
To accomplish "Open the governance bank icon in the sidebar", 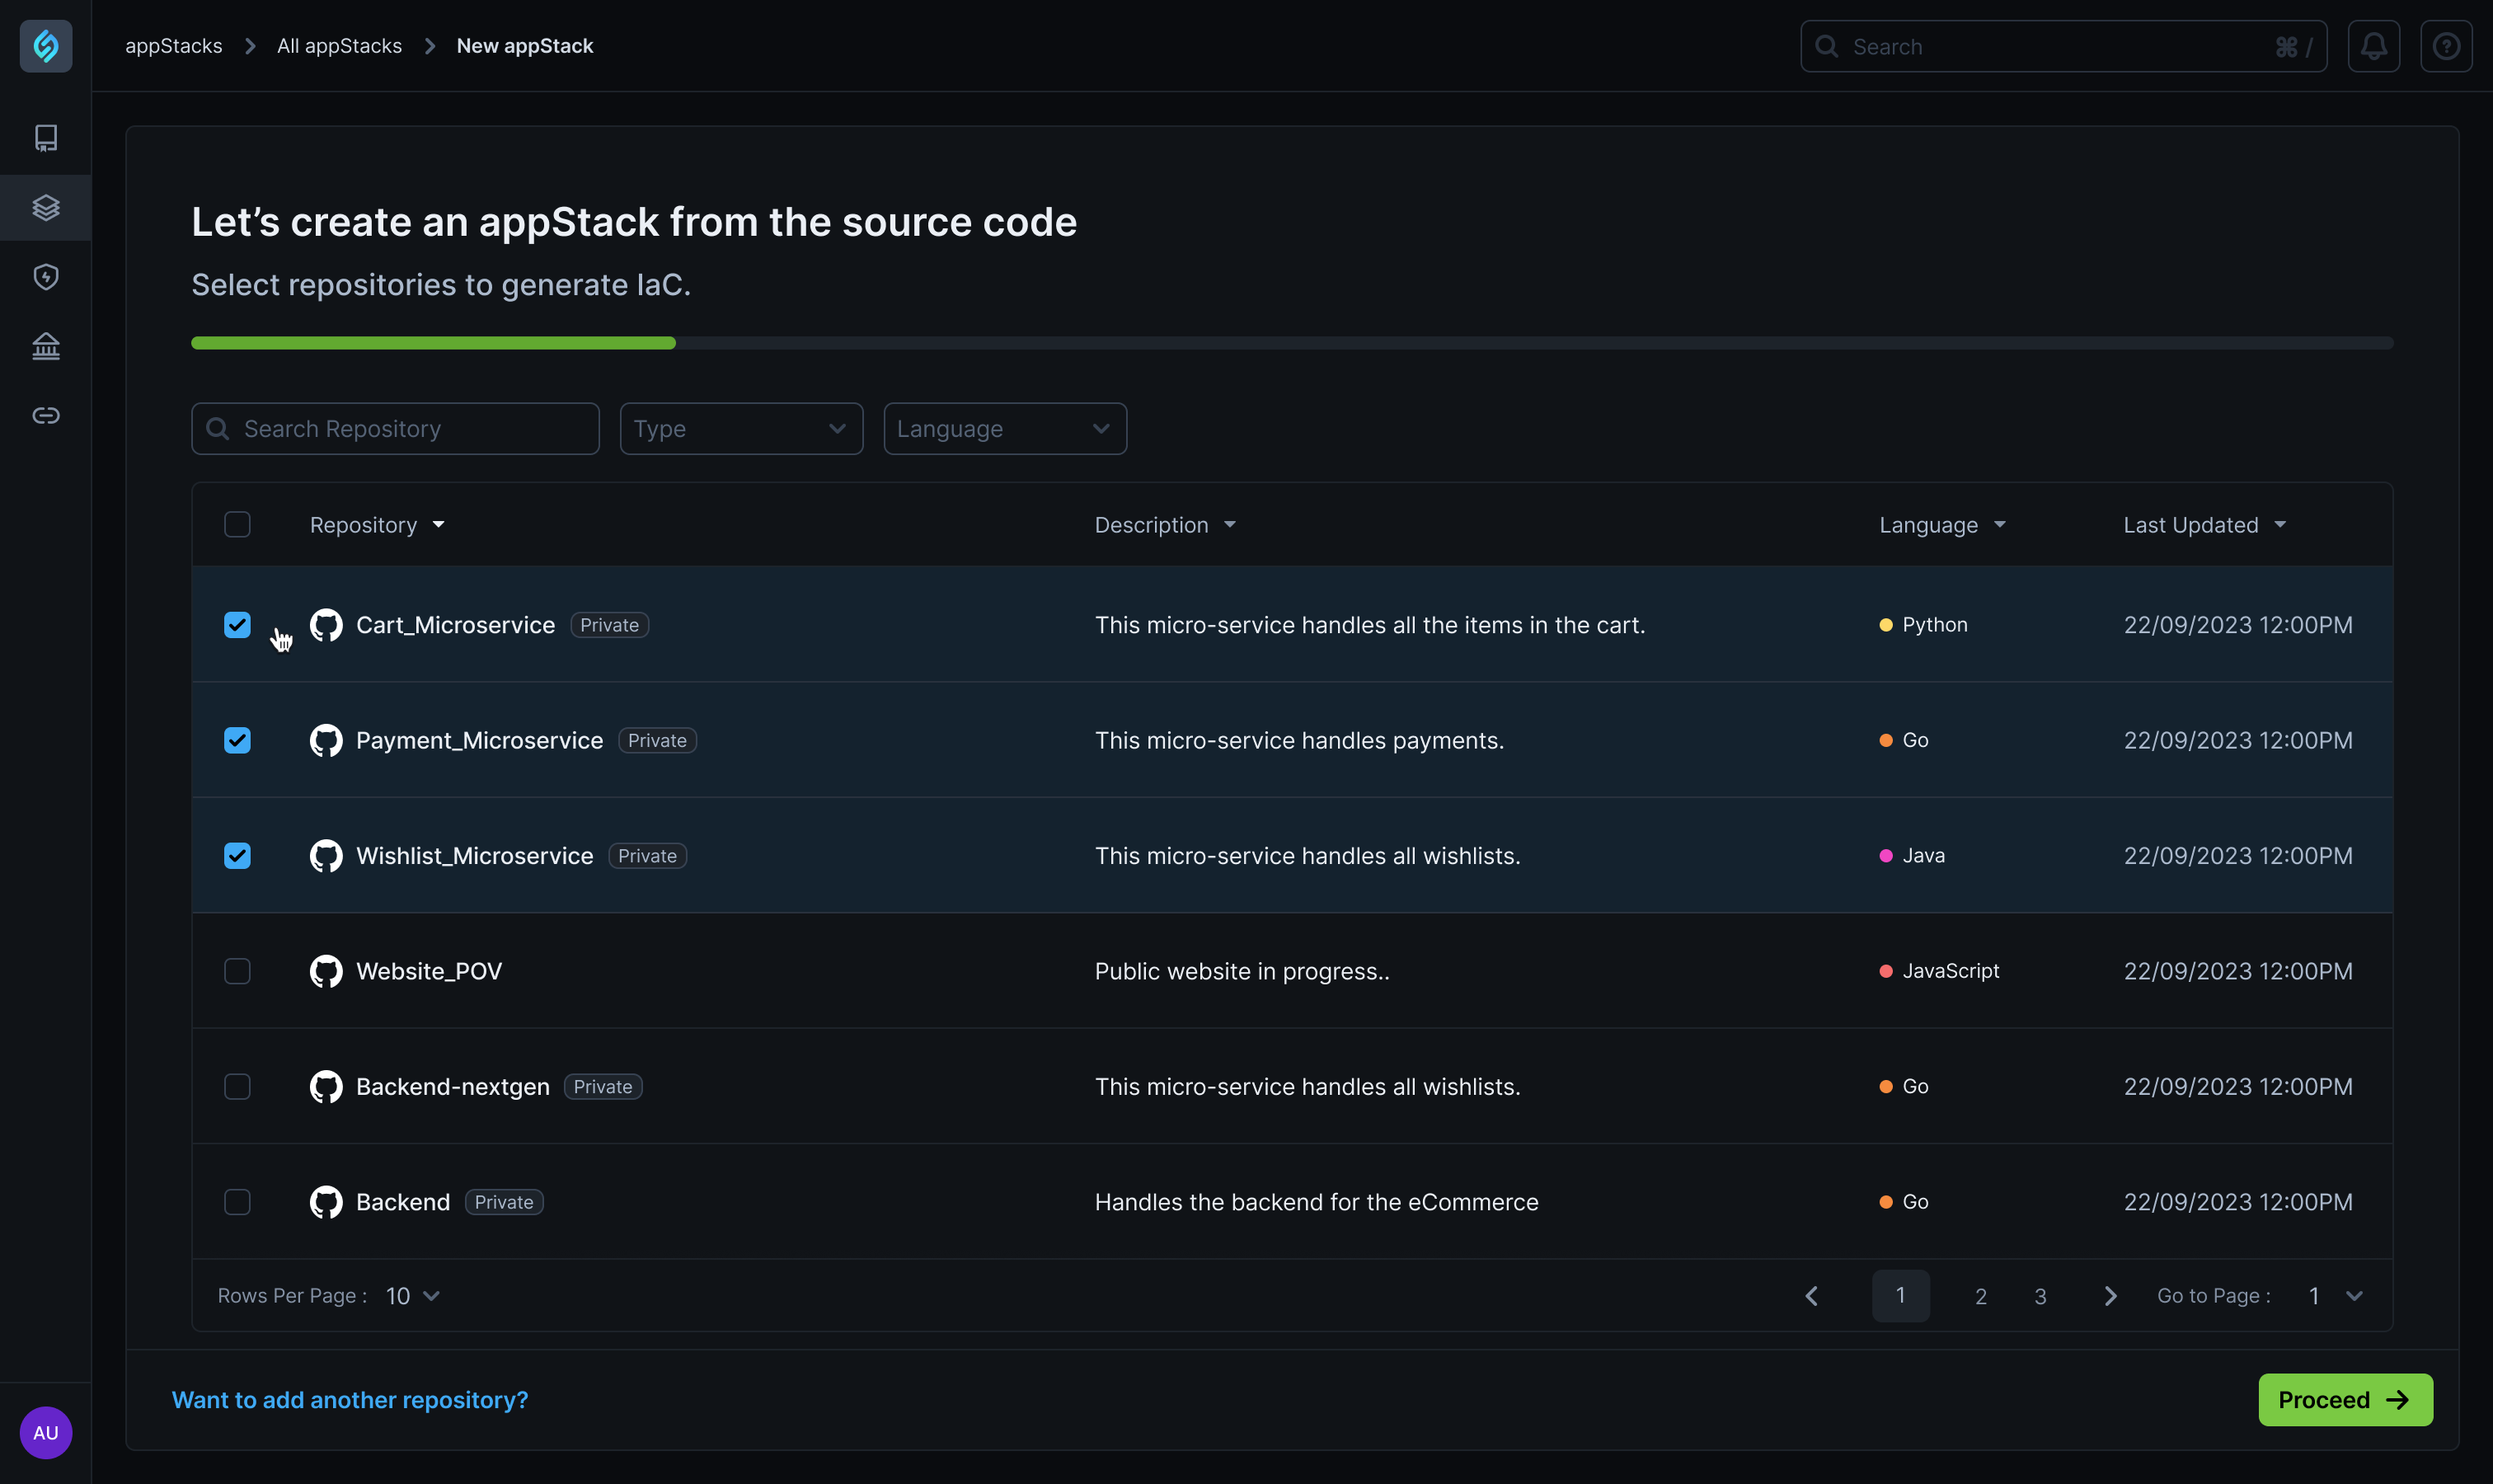I will pos(46,346).
